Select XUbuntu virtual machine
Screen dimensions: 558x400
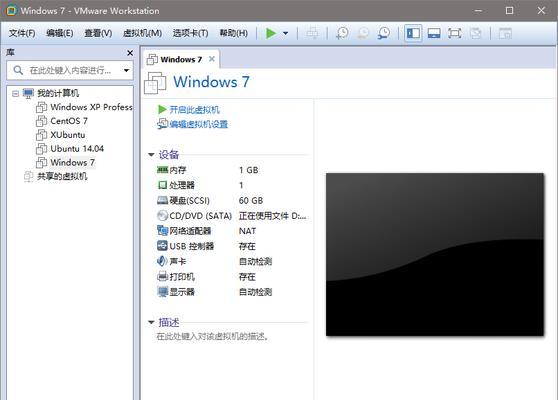coord(68,135)
